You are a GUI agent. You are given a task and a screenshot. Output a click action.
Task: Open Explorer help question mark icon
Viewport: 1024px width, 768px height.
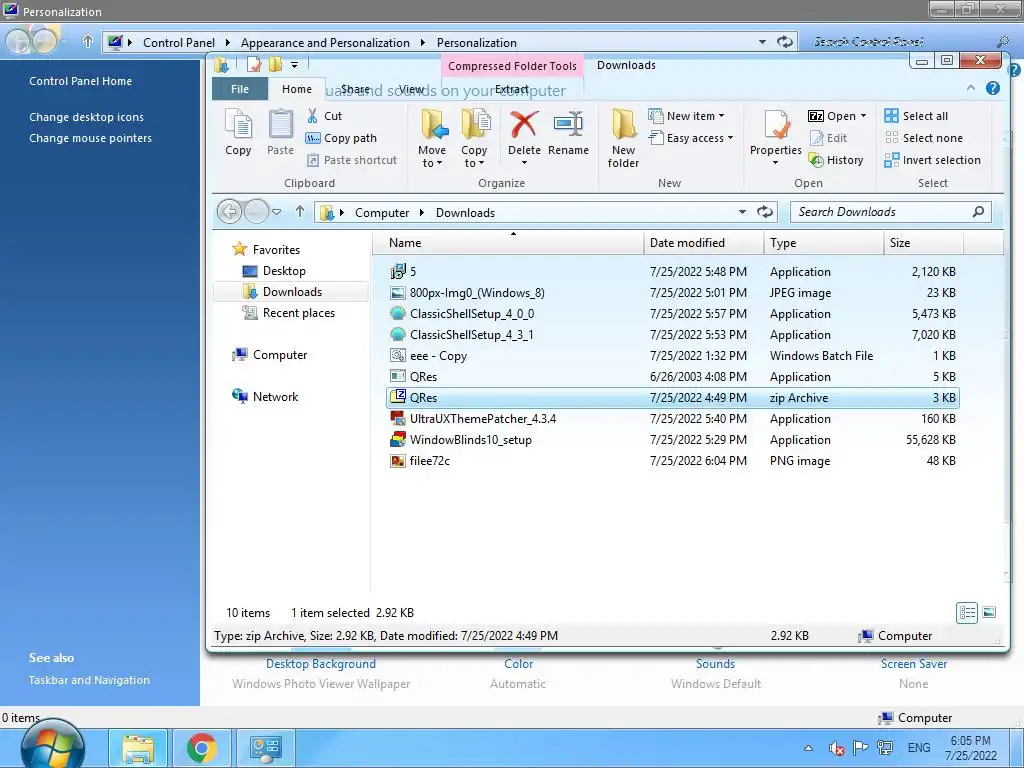[x=993, y=88]
